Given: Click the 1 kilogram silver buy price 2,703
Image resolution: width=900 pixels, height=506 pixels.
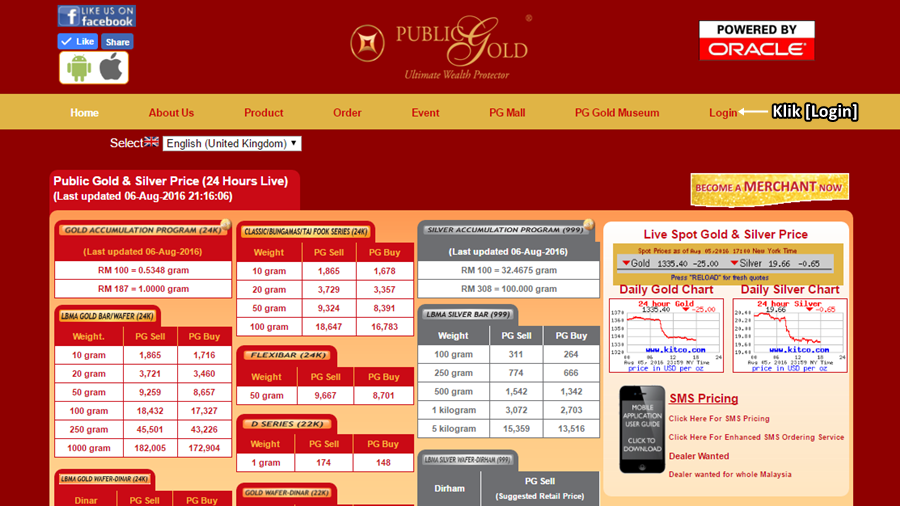Looking at the screenshot, I should tap(571, 410).
